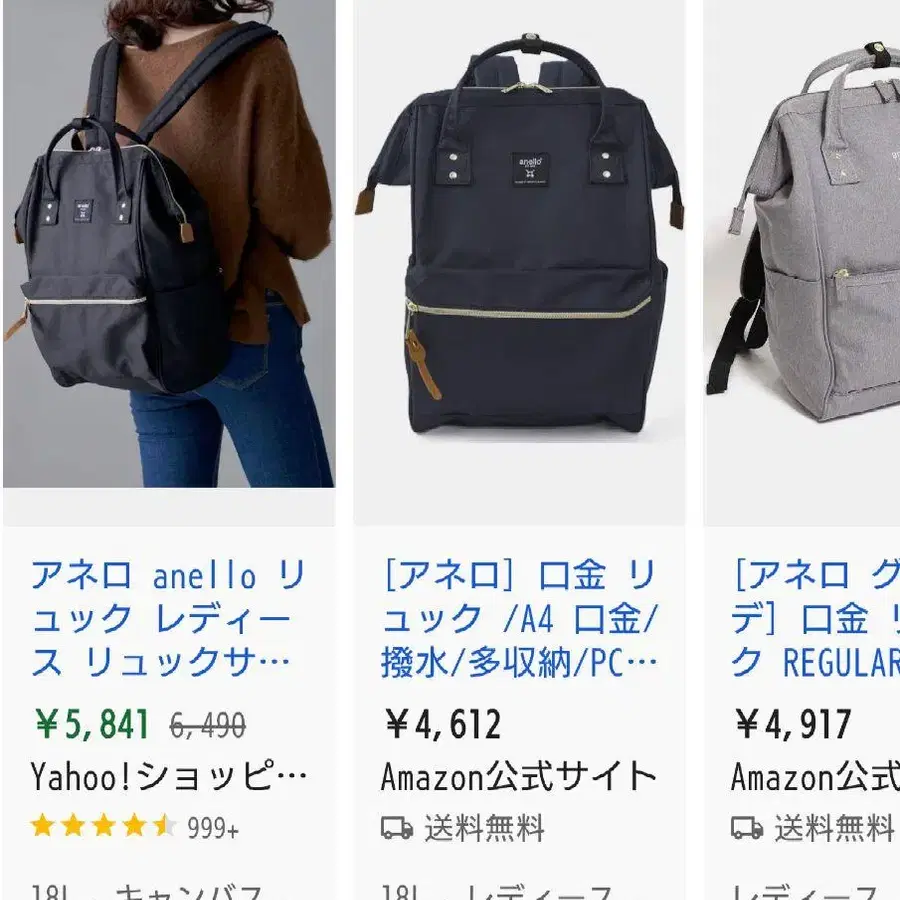The image size is (900, 900).
Task: Select the Amazon公式サイト seller under ¥4,612
Action: [x=518, y=777]
